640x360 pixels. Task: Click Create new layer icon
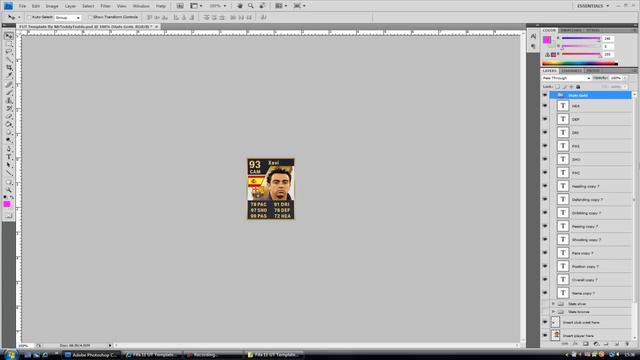(617, 344)
